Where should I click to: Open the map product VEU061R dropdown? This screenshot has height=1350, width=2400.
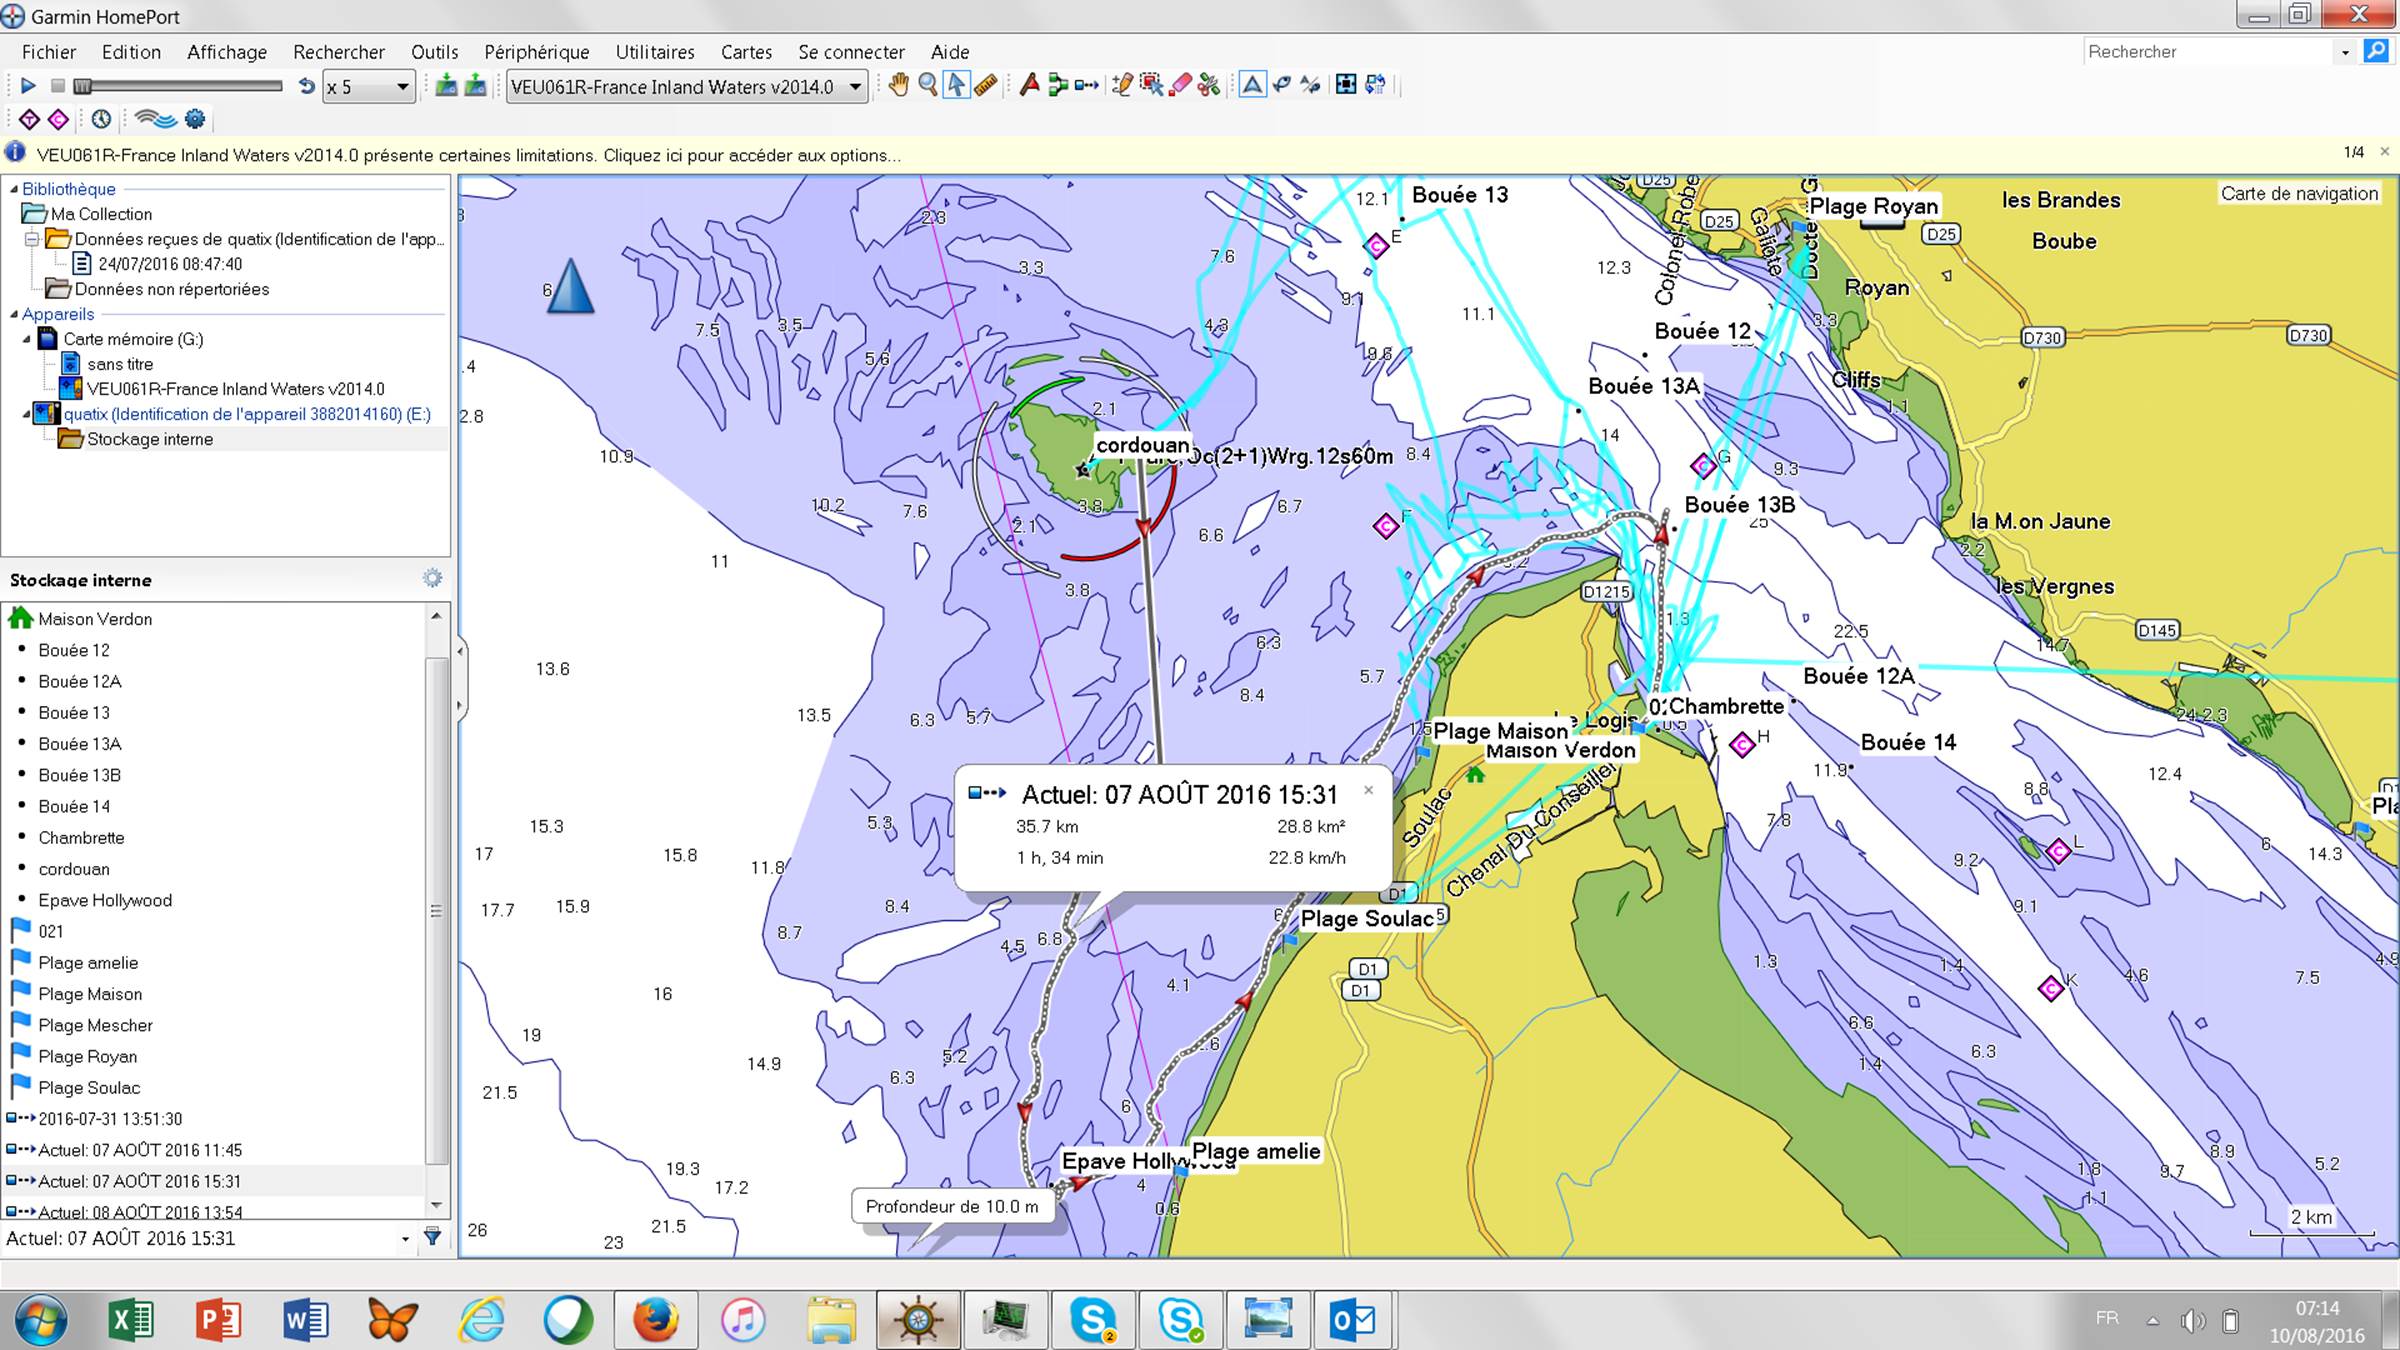(x=686, y=87)
